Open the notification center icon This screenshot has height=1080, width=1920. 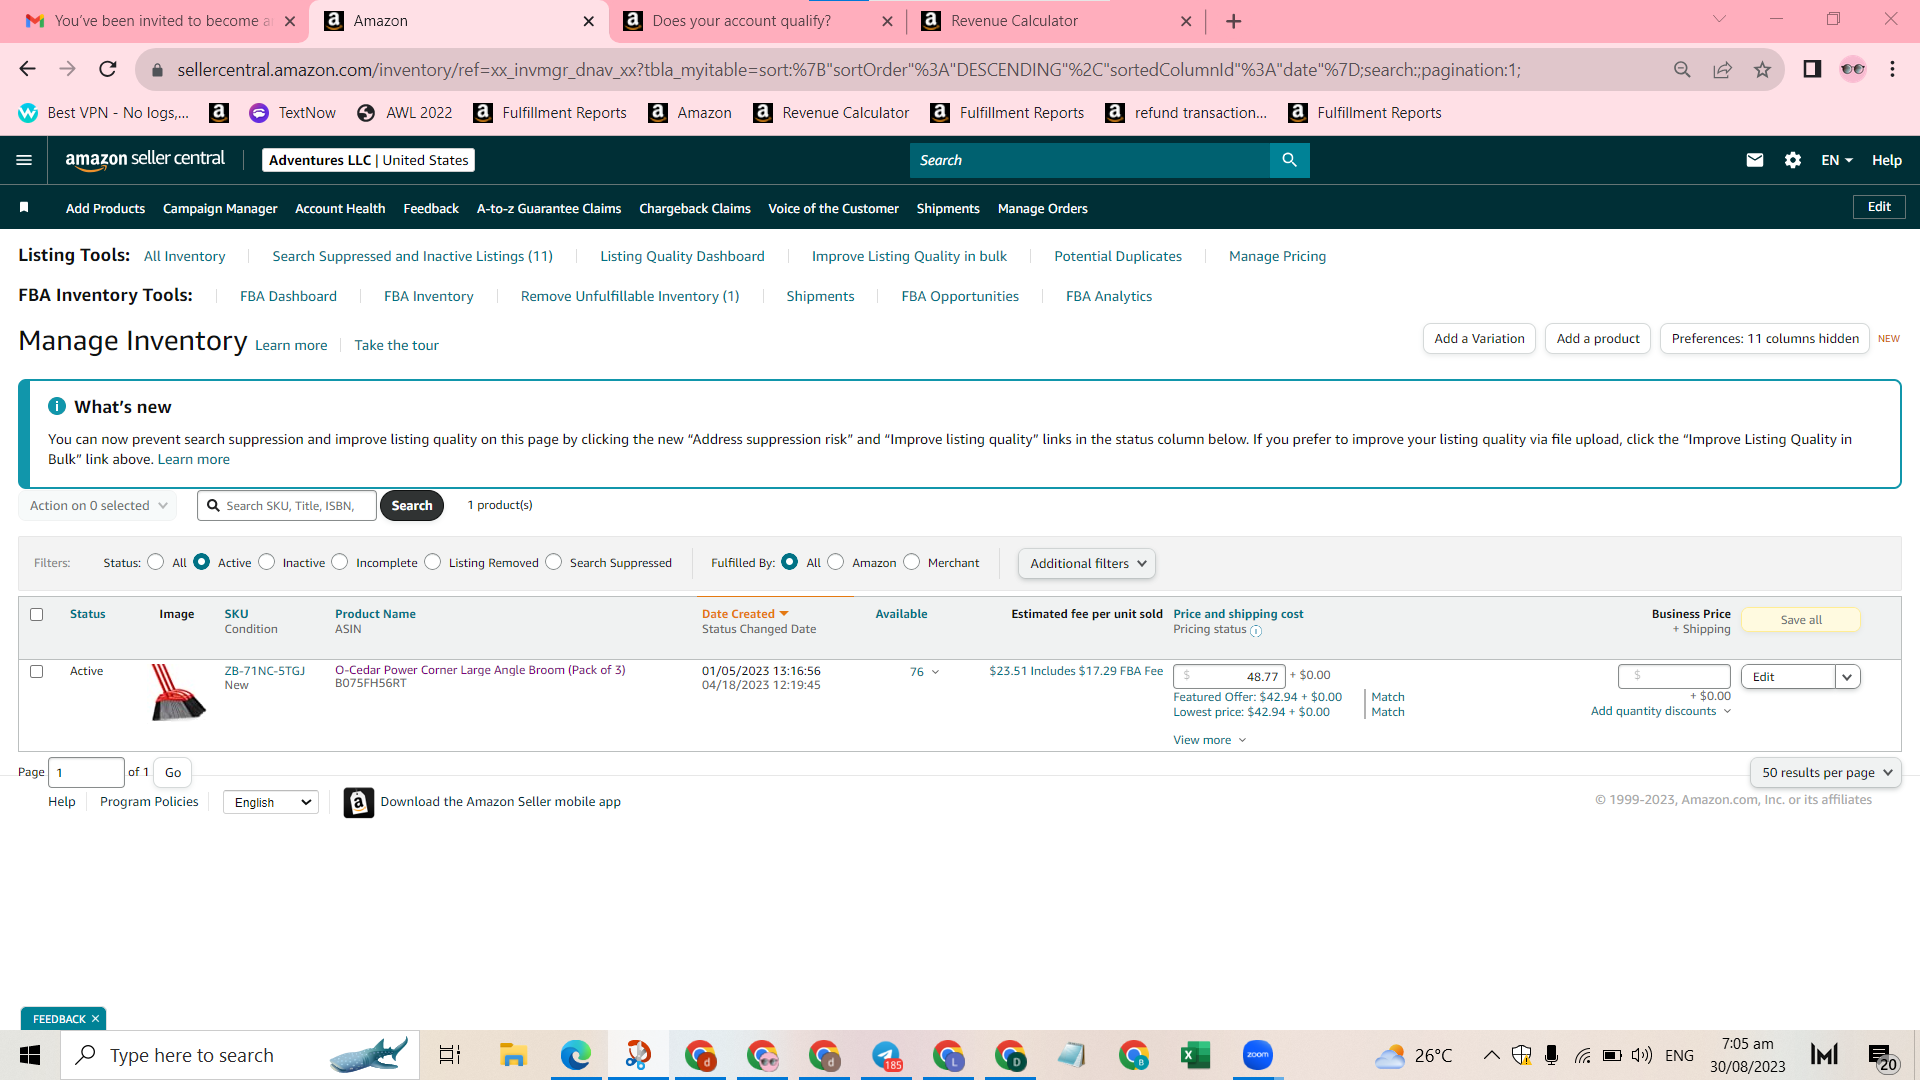point(1881,1057)
